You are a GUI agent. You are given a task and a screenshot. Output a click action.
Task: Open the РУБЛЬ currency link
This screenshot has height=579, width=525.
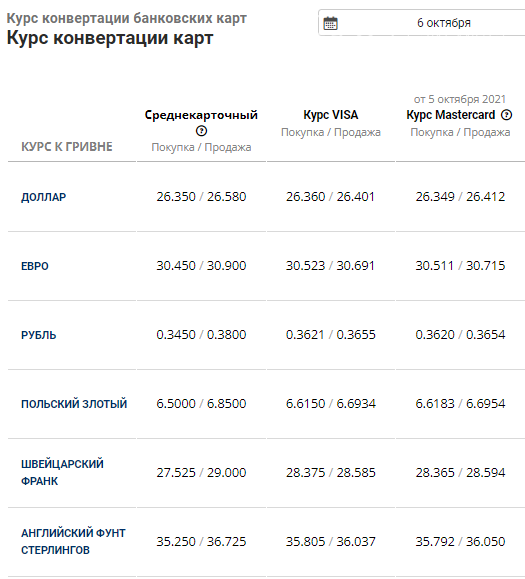39,335
